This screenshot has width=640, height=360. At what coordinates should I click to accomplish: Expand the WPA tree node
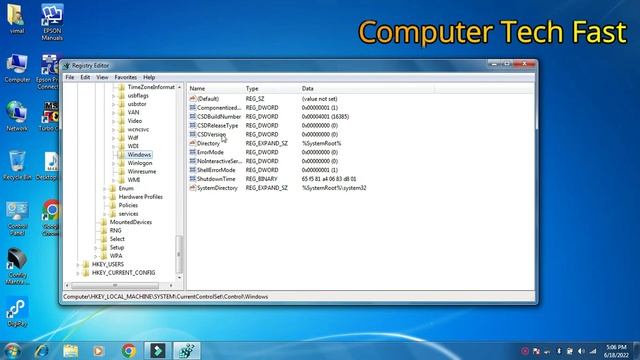pyautogui.click(x=96, y=256)
